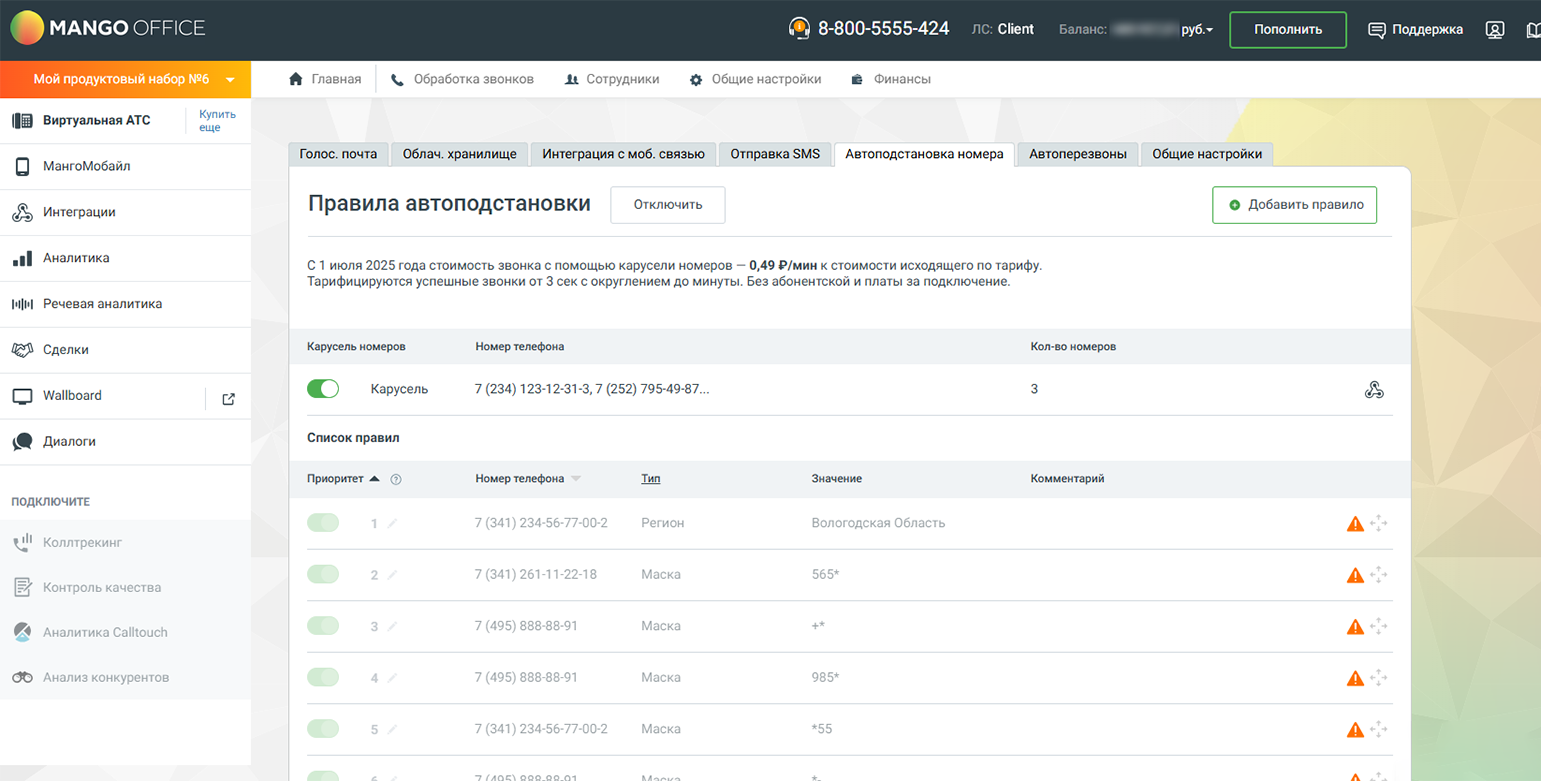Sort by Номер телефона column arrow
Viewport: 1541px width, 781px height.
click(x=576, y=480)
